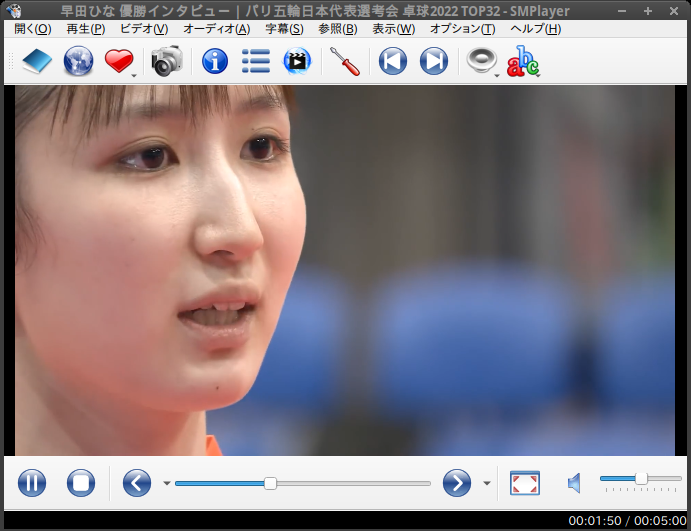The image size is (691, 531).
Task: Go to previous track in toolbar
Action: click(x=393, y=61)
